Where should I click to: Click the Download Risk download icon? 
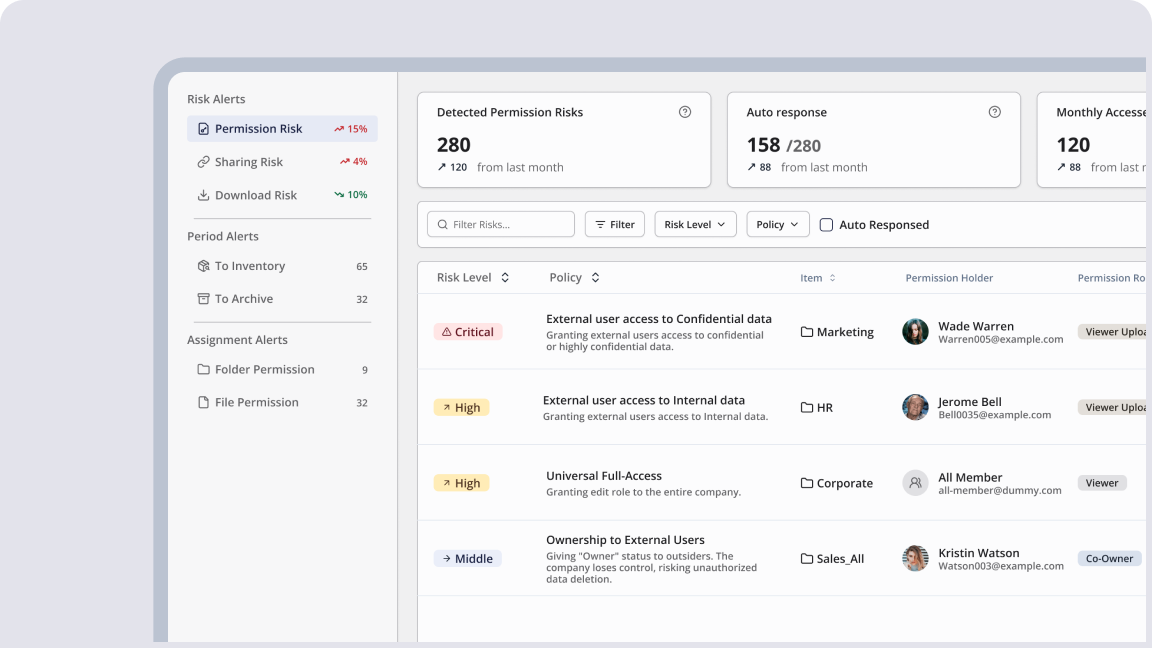(x=204, y=195)
